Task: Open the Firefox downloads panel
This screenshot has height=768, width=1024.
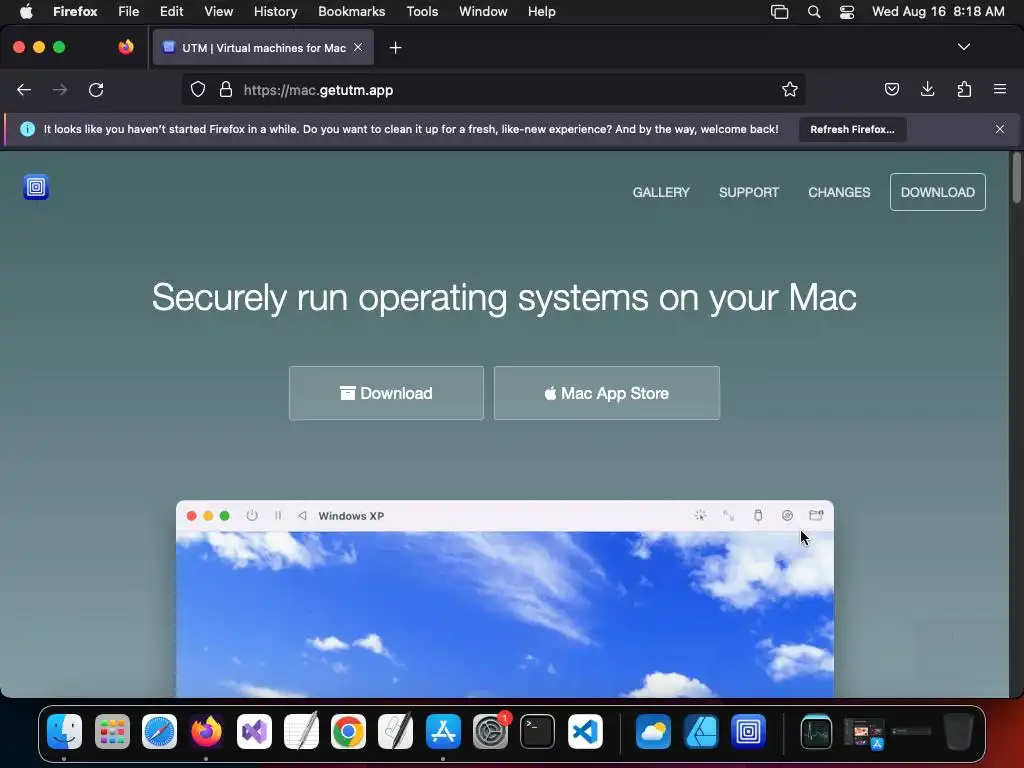Action: (x=927, y=89)
